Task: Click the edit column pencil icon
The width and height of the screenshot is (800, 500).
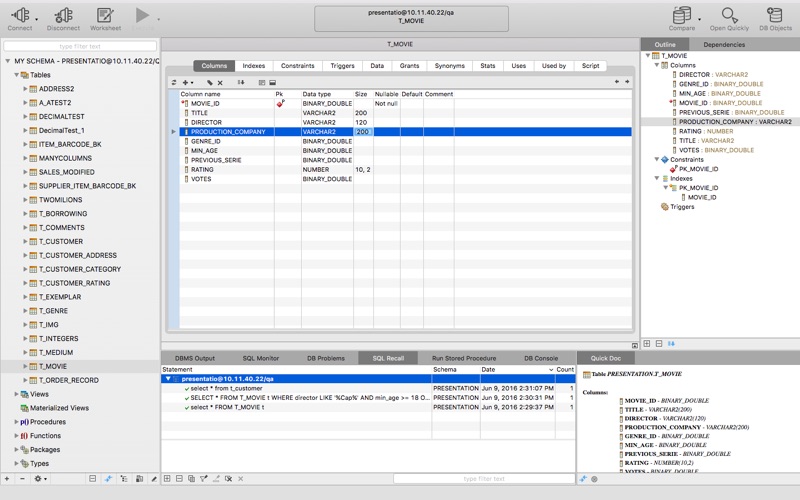Action: (x=209, y=82)
